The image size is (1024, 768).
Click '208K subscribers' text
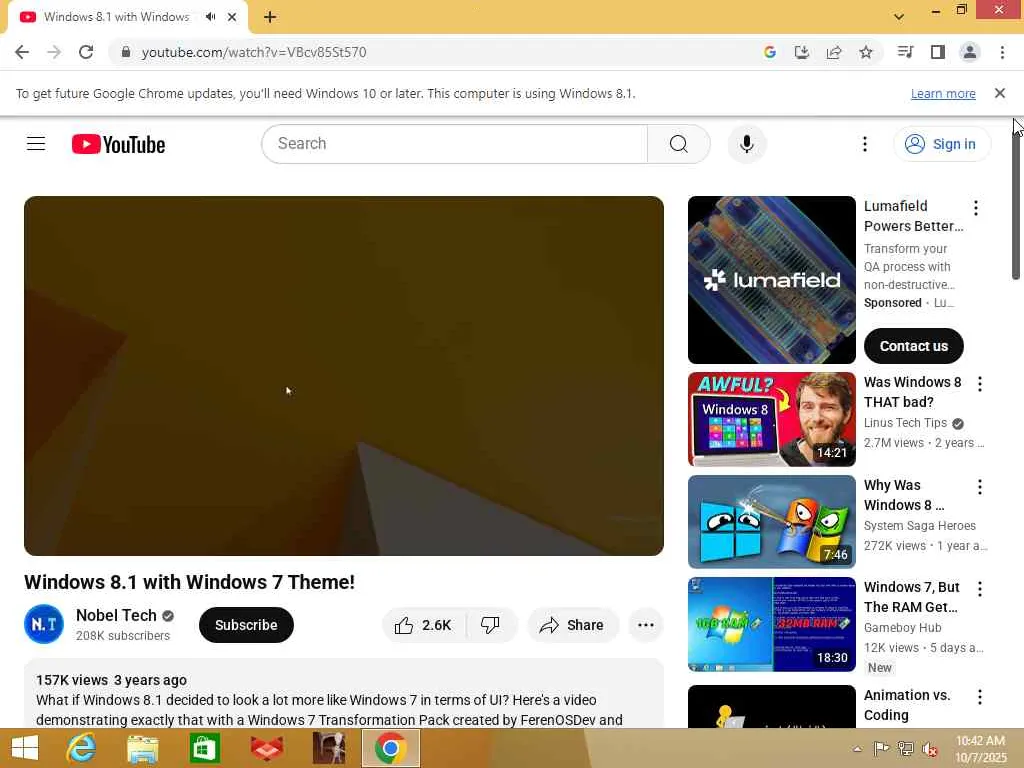click(x=123, y=635)
